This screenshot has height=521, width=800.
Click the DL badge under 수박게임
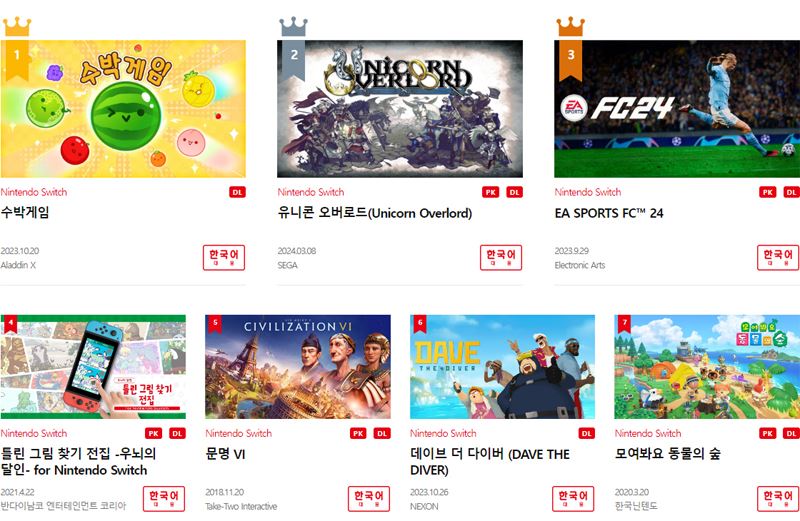[237, 192]
